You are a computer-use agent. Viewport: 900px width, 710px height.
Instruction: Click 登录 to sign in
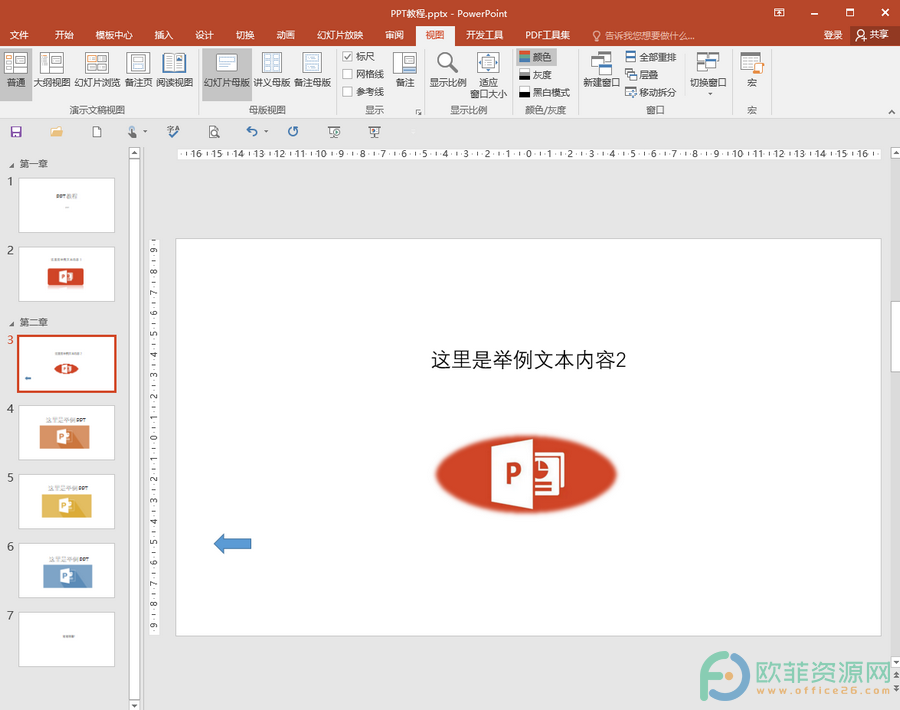point(833,35)
